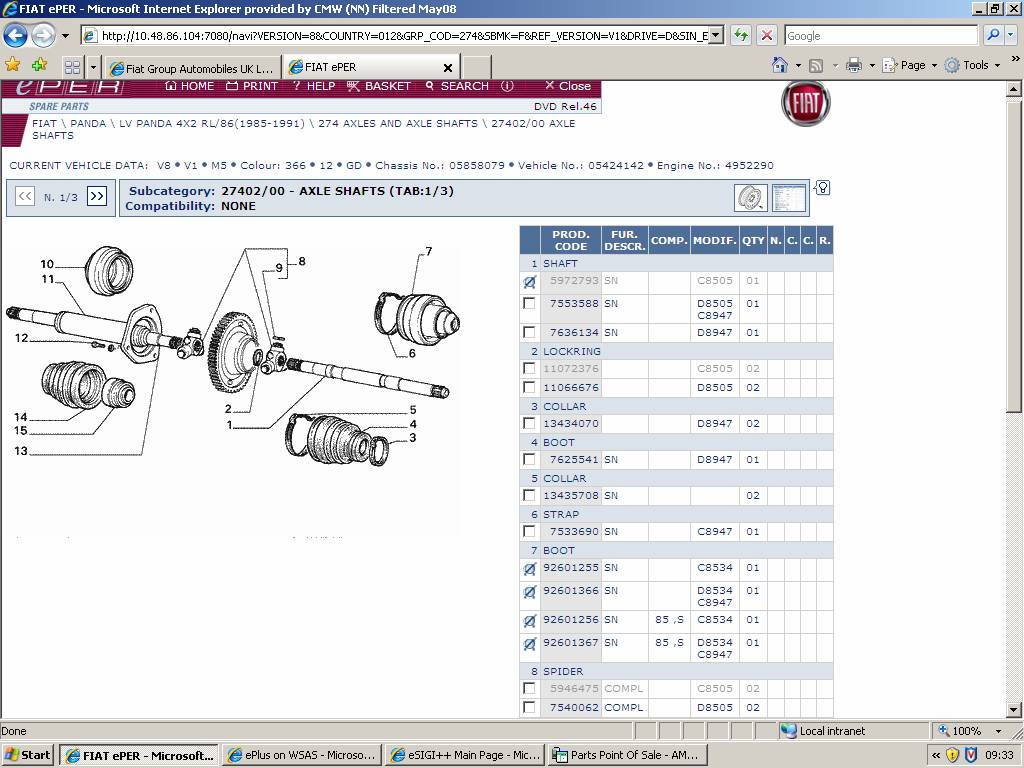Go to the previous table with <<

(25, 196)
